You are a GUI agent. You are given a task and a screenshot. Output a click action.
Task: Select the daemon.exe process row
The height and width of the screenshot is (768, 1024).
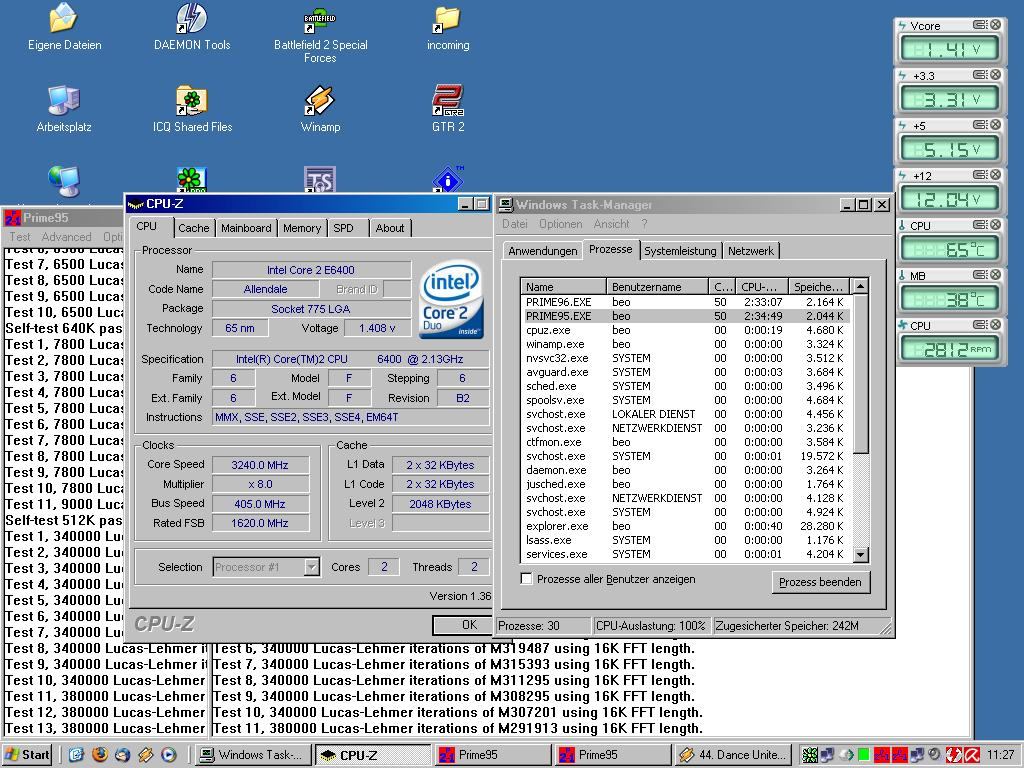[x=686, y=470]
